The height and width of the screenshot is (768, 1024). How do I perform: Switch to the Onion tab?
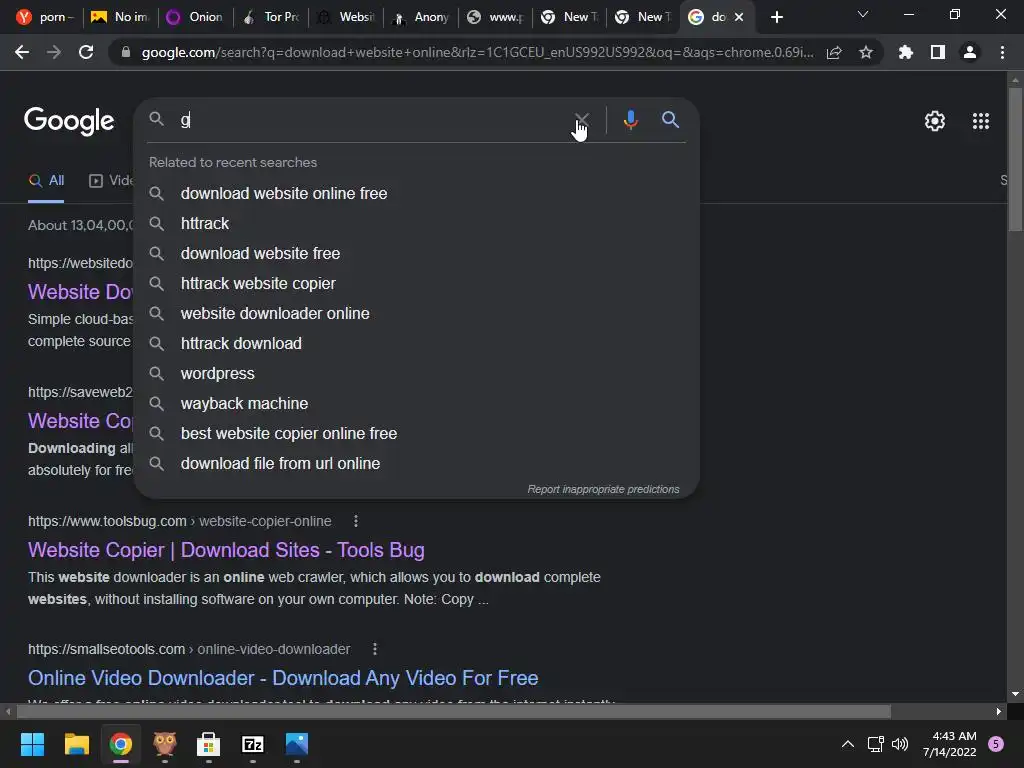click(194, 17)
